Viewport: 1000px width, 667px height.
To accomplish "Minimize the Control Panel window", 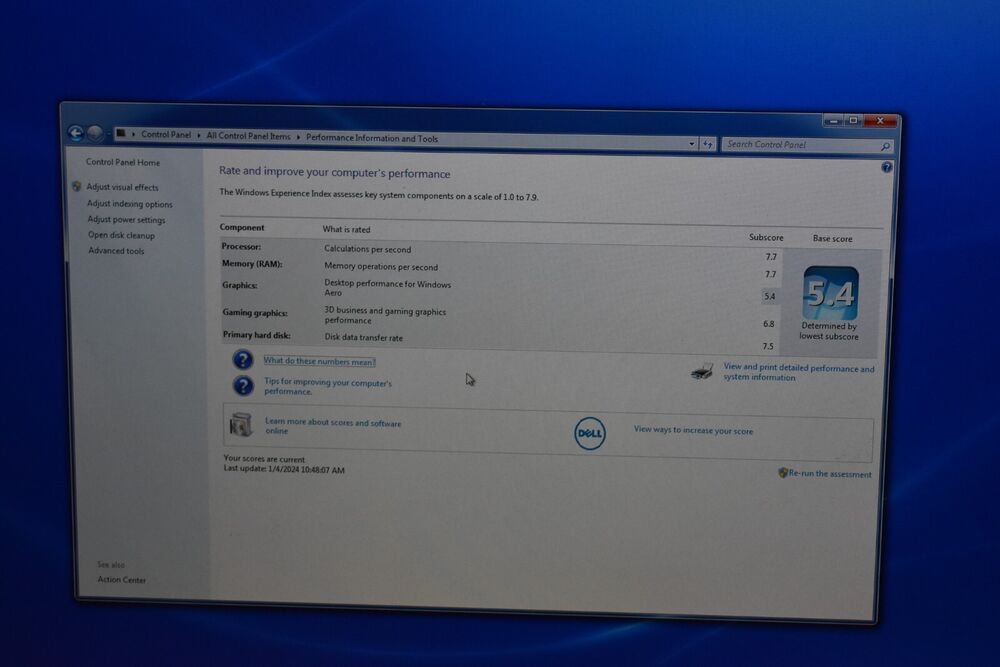I will point(833,120).
